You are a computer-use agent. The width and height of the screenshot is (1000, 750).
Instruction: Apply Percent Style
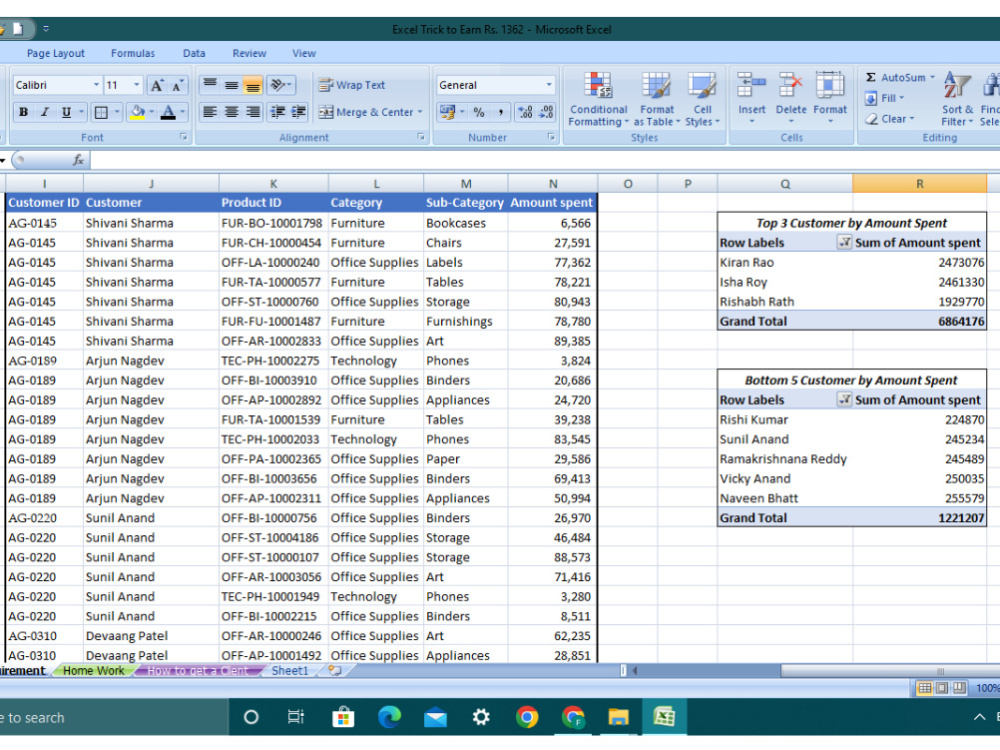(x=479, y=112)
